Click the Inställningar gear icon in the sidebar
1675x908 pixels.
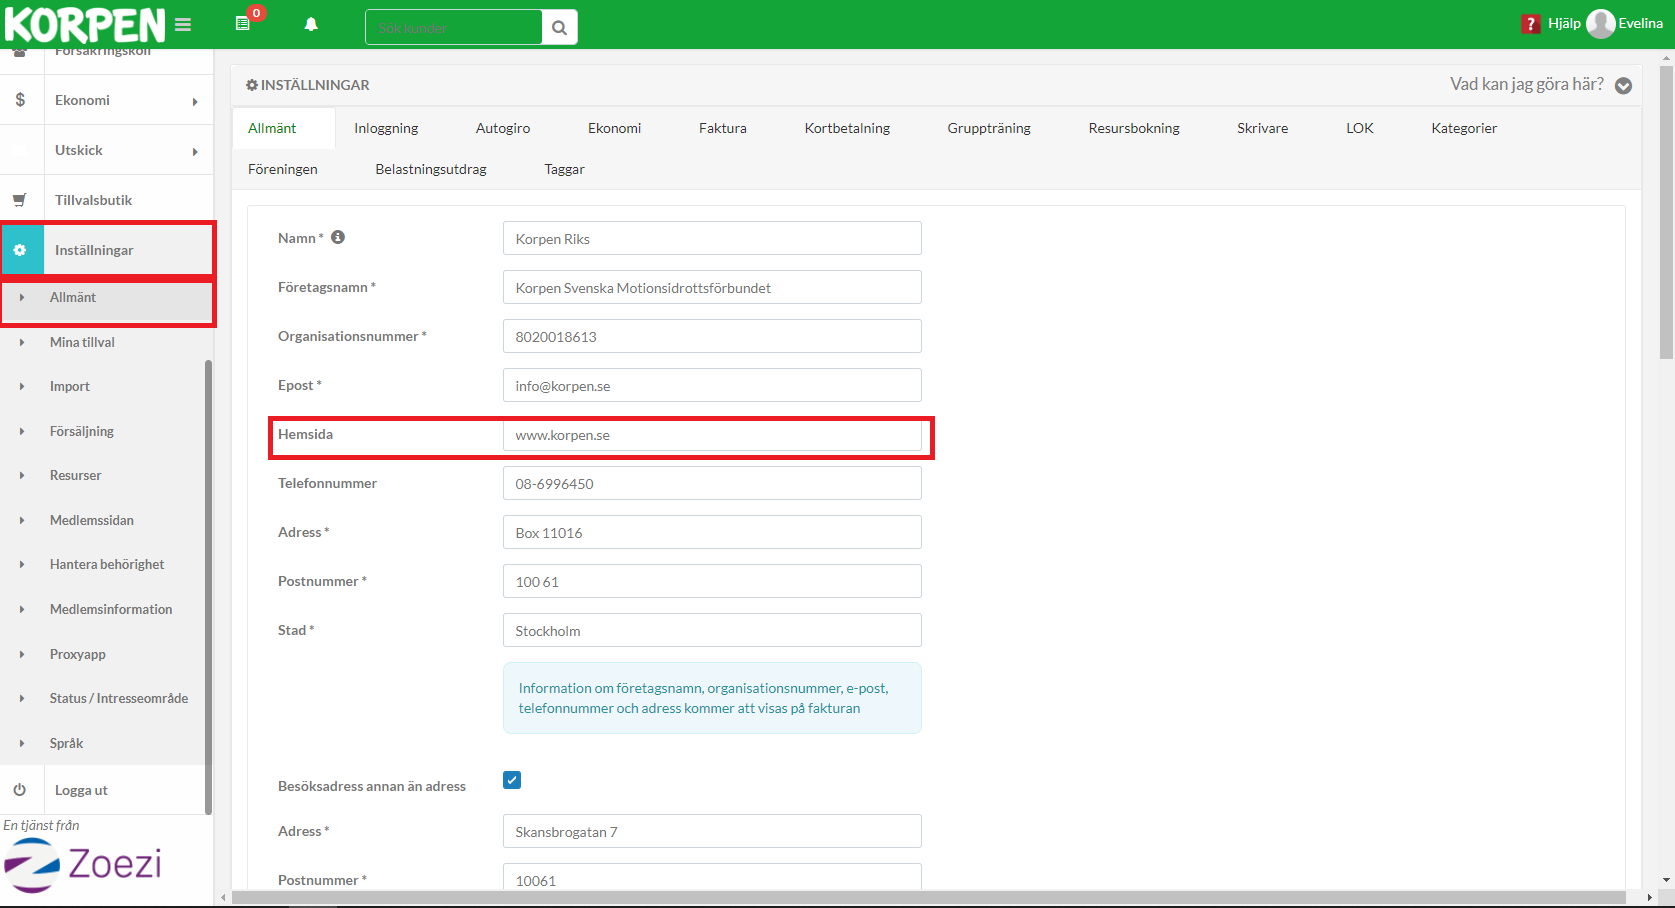pos(21,250)
